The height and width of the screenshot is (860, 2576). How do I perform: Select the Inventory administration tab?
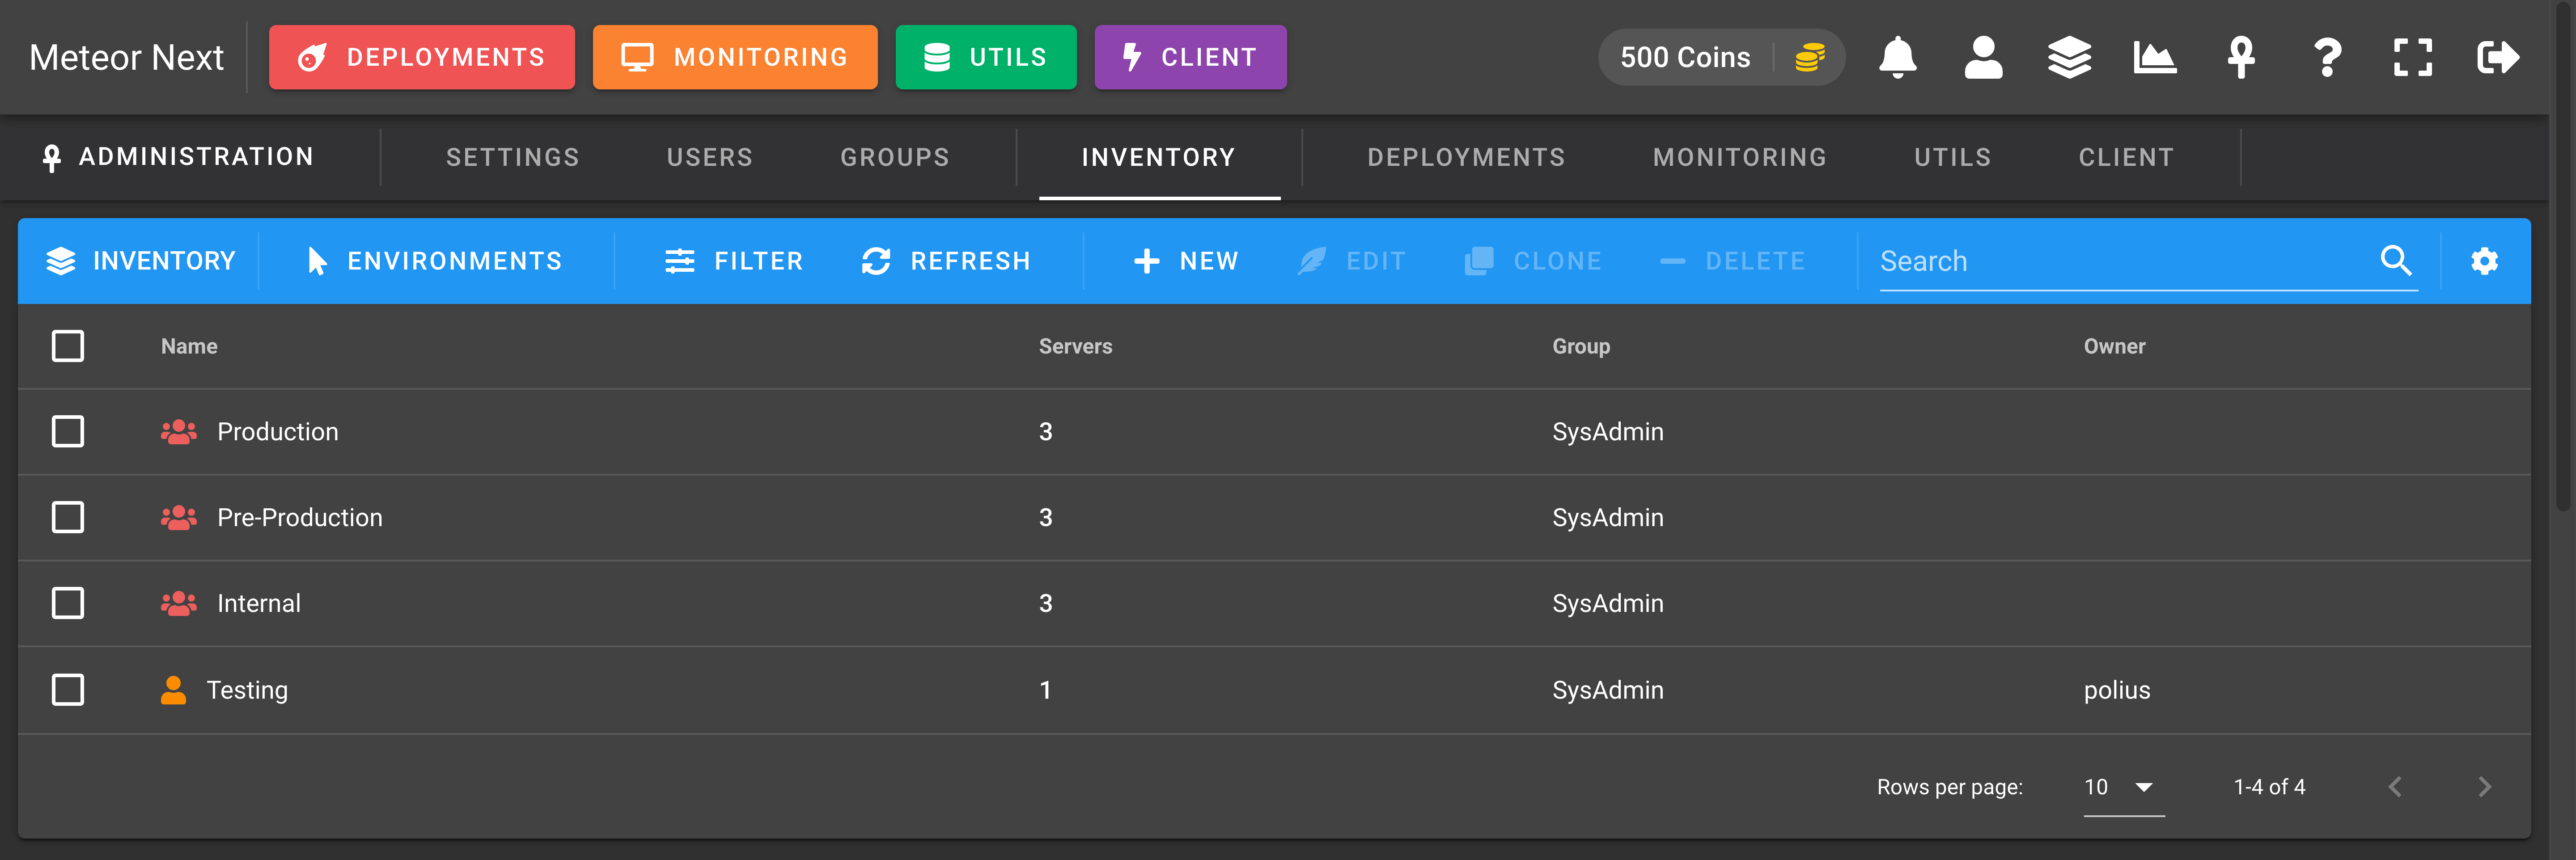coord(1159,157)
